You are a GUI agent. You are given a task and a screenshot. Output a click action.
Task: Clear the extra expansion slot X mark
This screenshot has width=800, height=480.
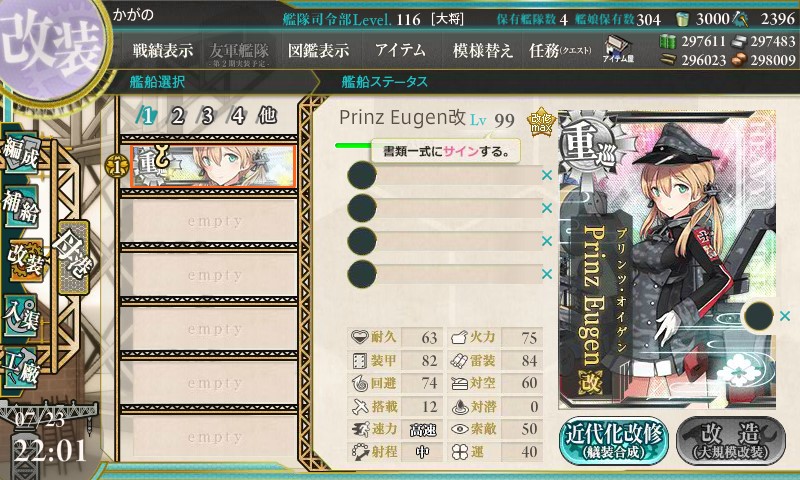(x=785, y=316)
